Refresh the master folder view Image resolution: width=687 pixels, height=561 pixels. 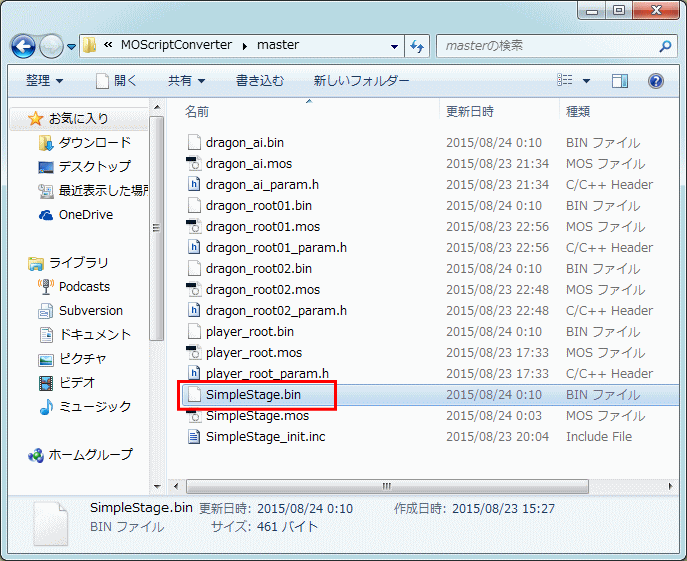click(x=417, y=46)
